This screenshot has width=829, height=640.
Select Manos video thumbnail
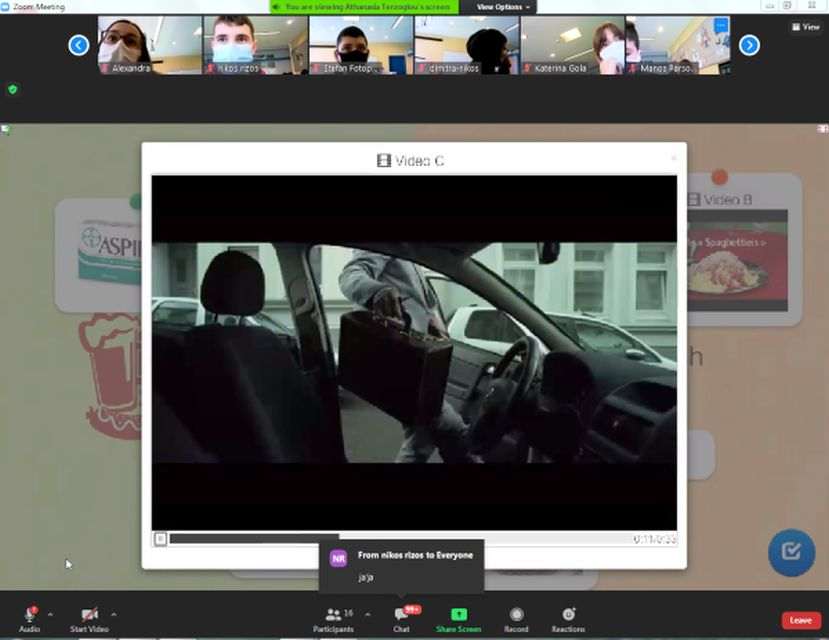coord(678,45)
